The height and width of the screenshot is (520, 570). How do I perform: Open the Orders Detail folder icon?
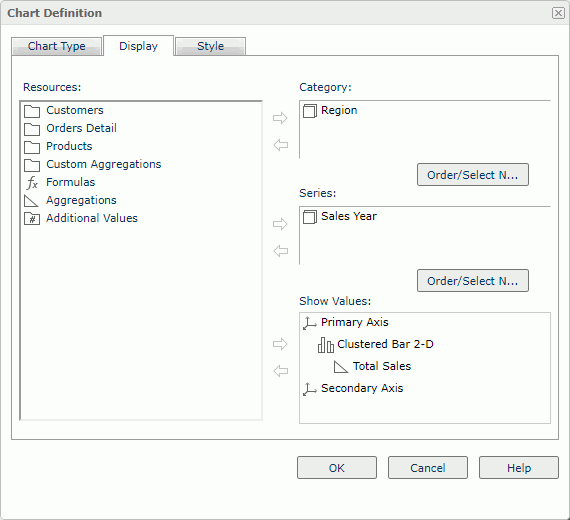(32, 129)
